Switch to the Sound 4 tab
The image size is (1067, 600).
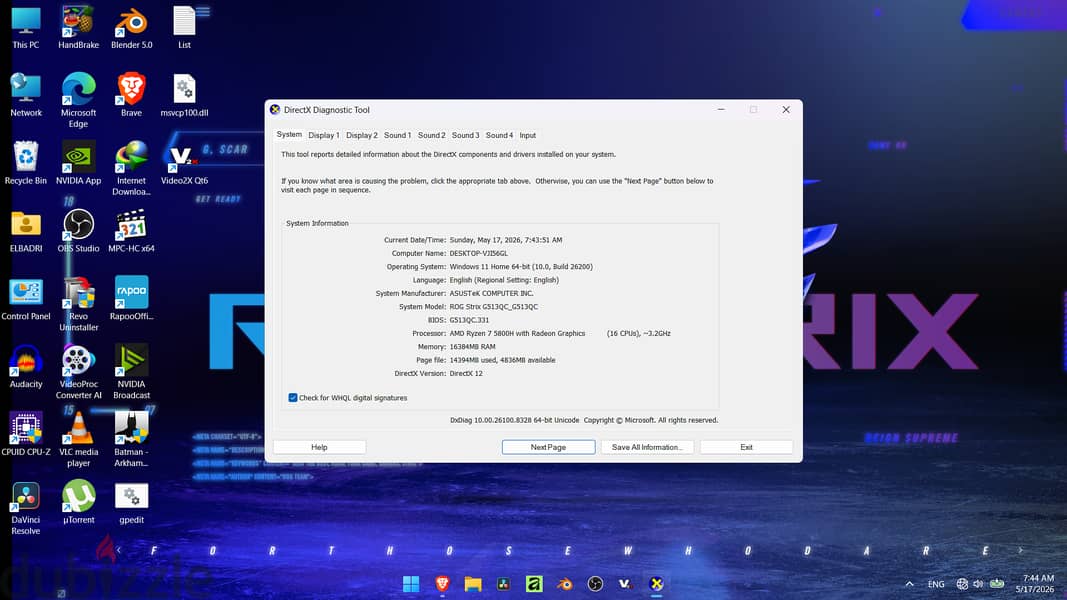pos(499,135)
